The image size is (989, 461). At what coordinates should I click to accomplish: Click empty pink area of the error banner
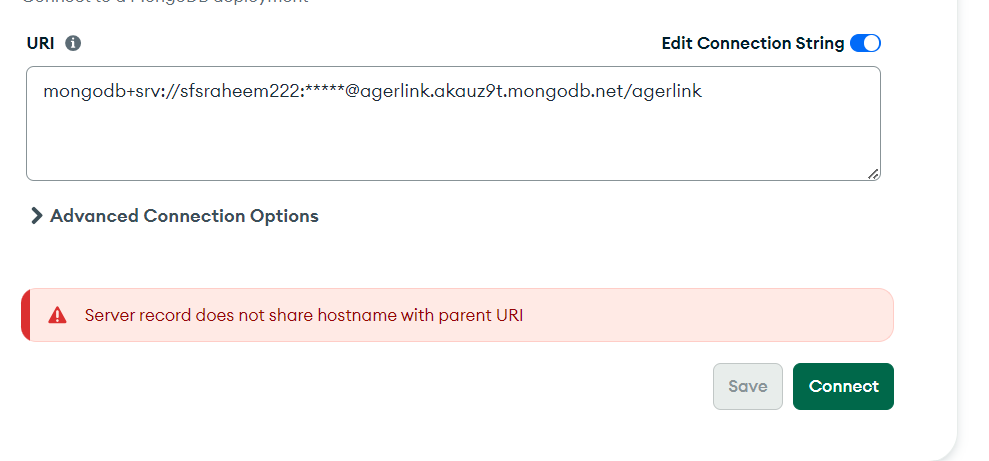[x=700, y=315]
